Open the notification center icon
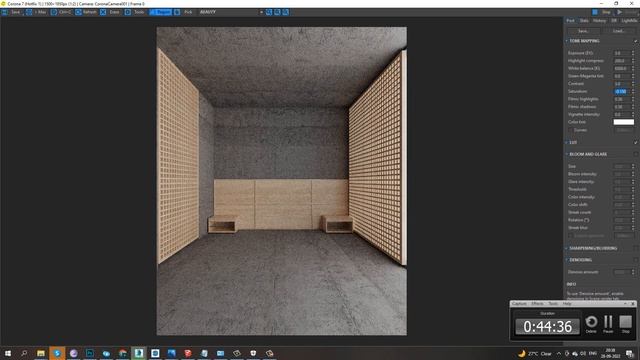Viewport: 640px width, 360px height. click(630, 354)
